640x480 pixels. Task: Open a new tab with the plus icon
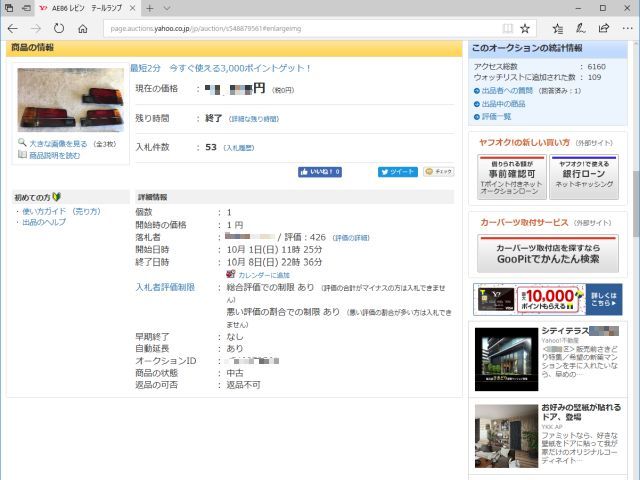coord(150,8)
